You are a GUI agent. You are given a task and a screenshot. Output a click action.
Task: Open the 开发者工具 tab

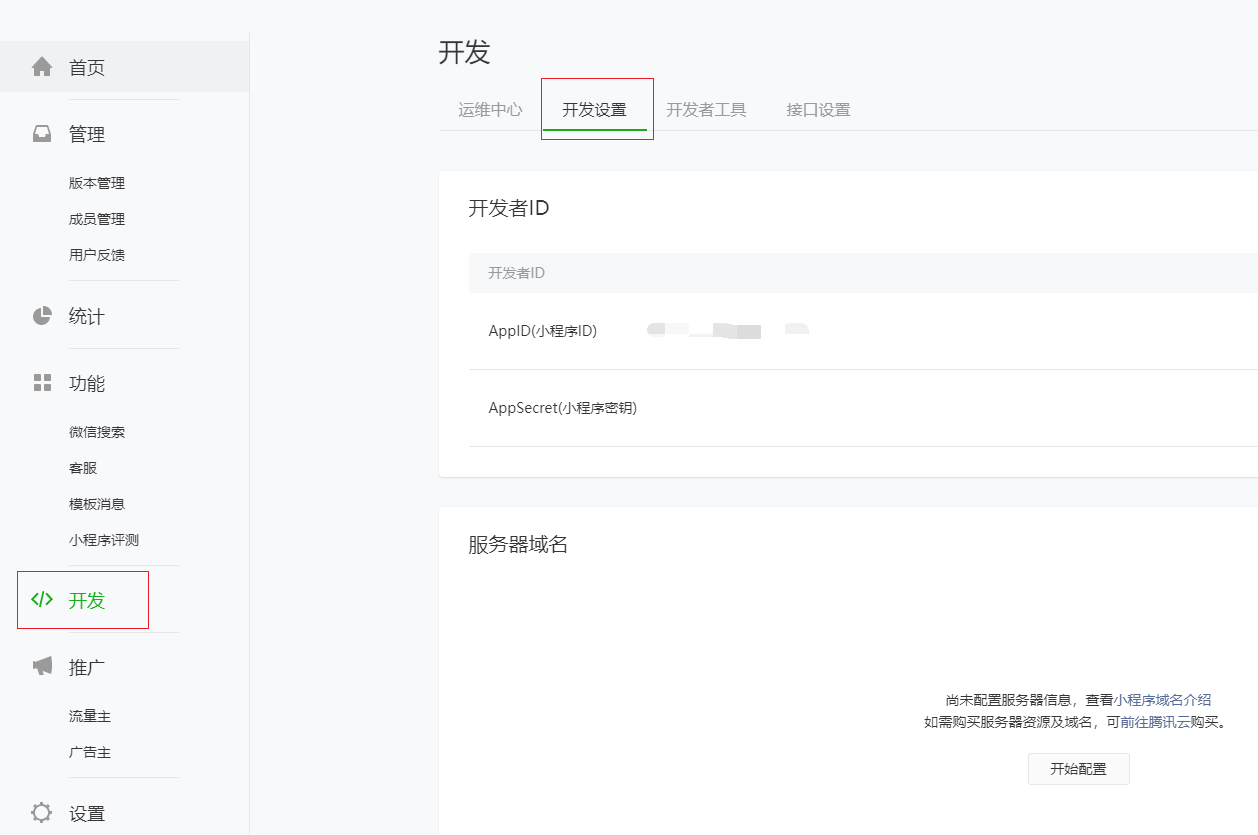pyautogui.click(x=706, y=110)
